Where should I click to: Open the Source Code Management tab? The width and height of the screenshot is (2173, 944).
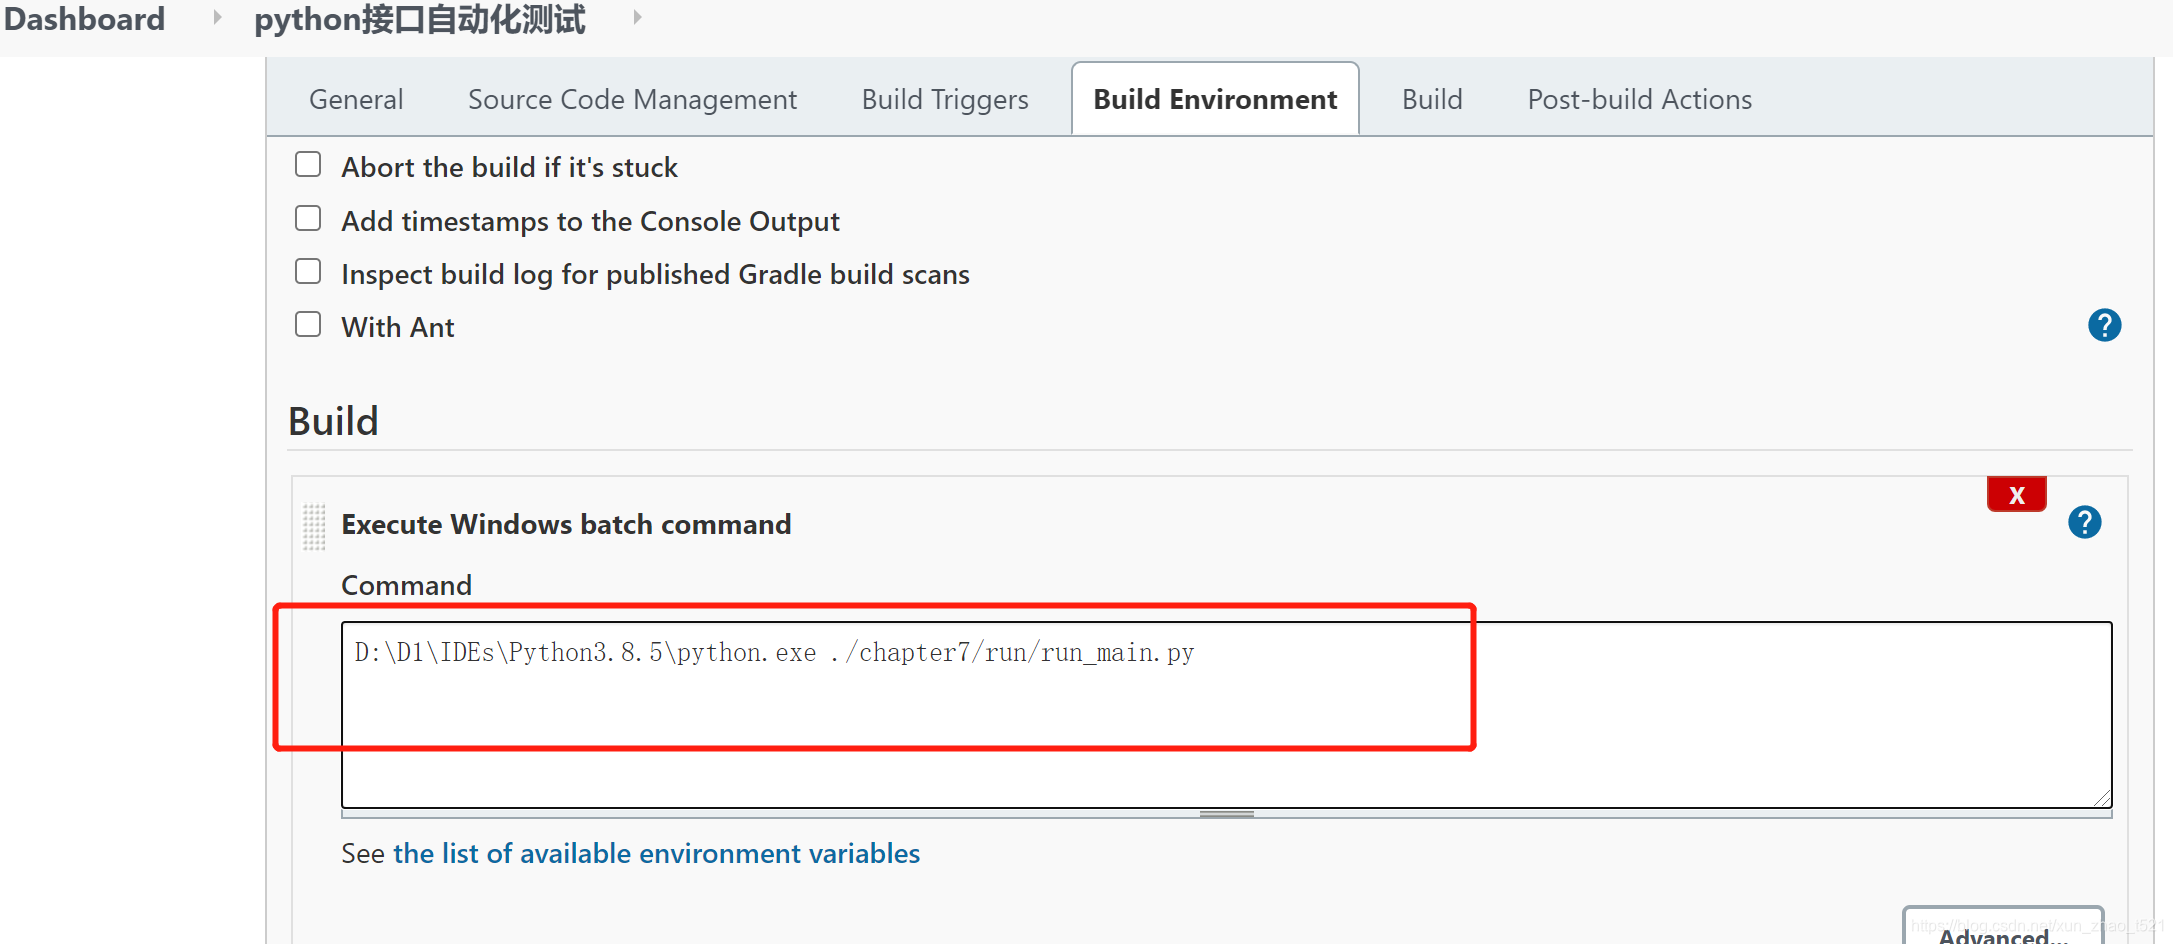pos(632,99)
